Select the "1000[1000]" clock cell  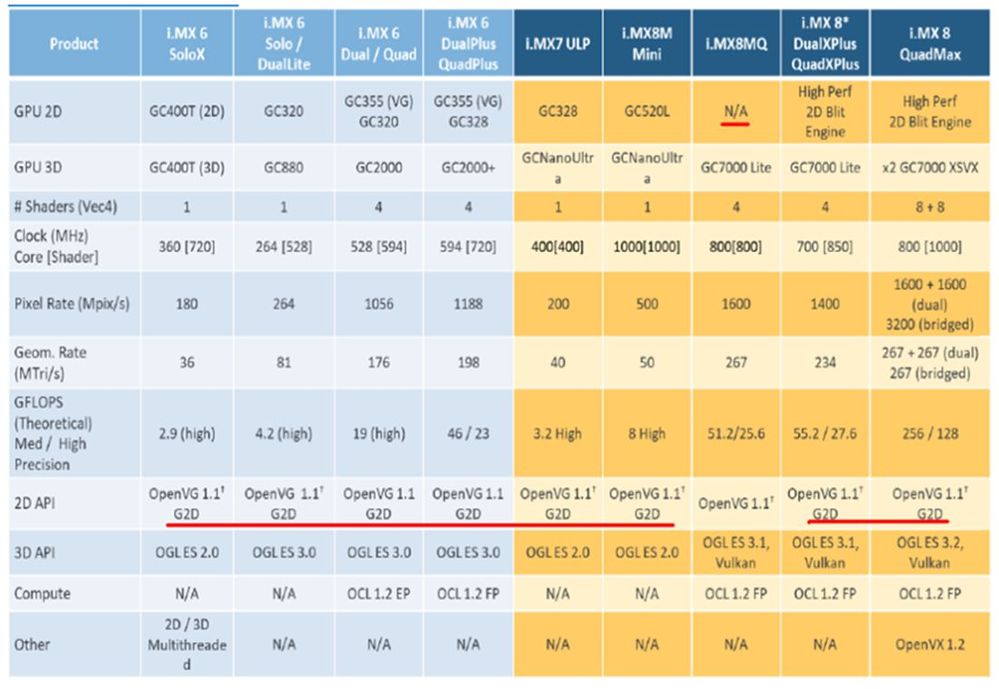pos(647,246)
